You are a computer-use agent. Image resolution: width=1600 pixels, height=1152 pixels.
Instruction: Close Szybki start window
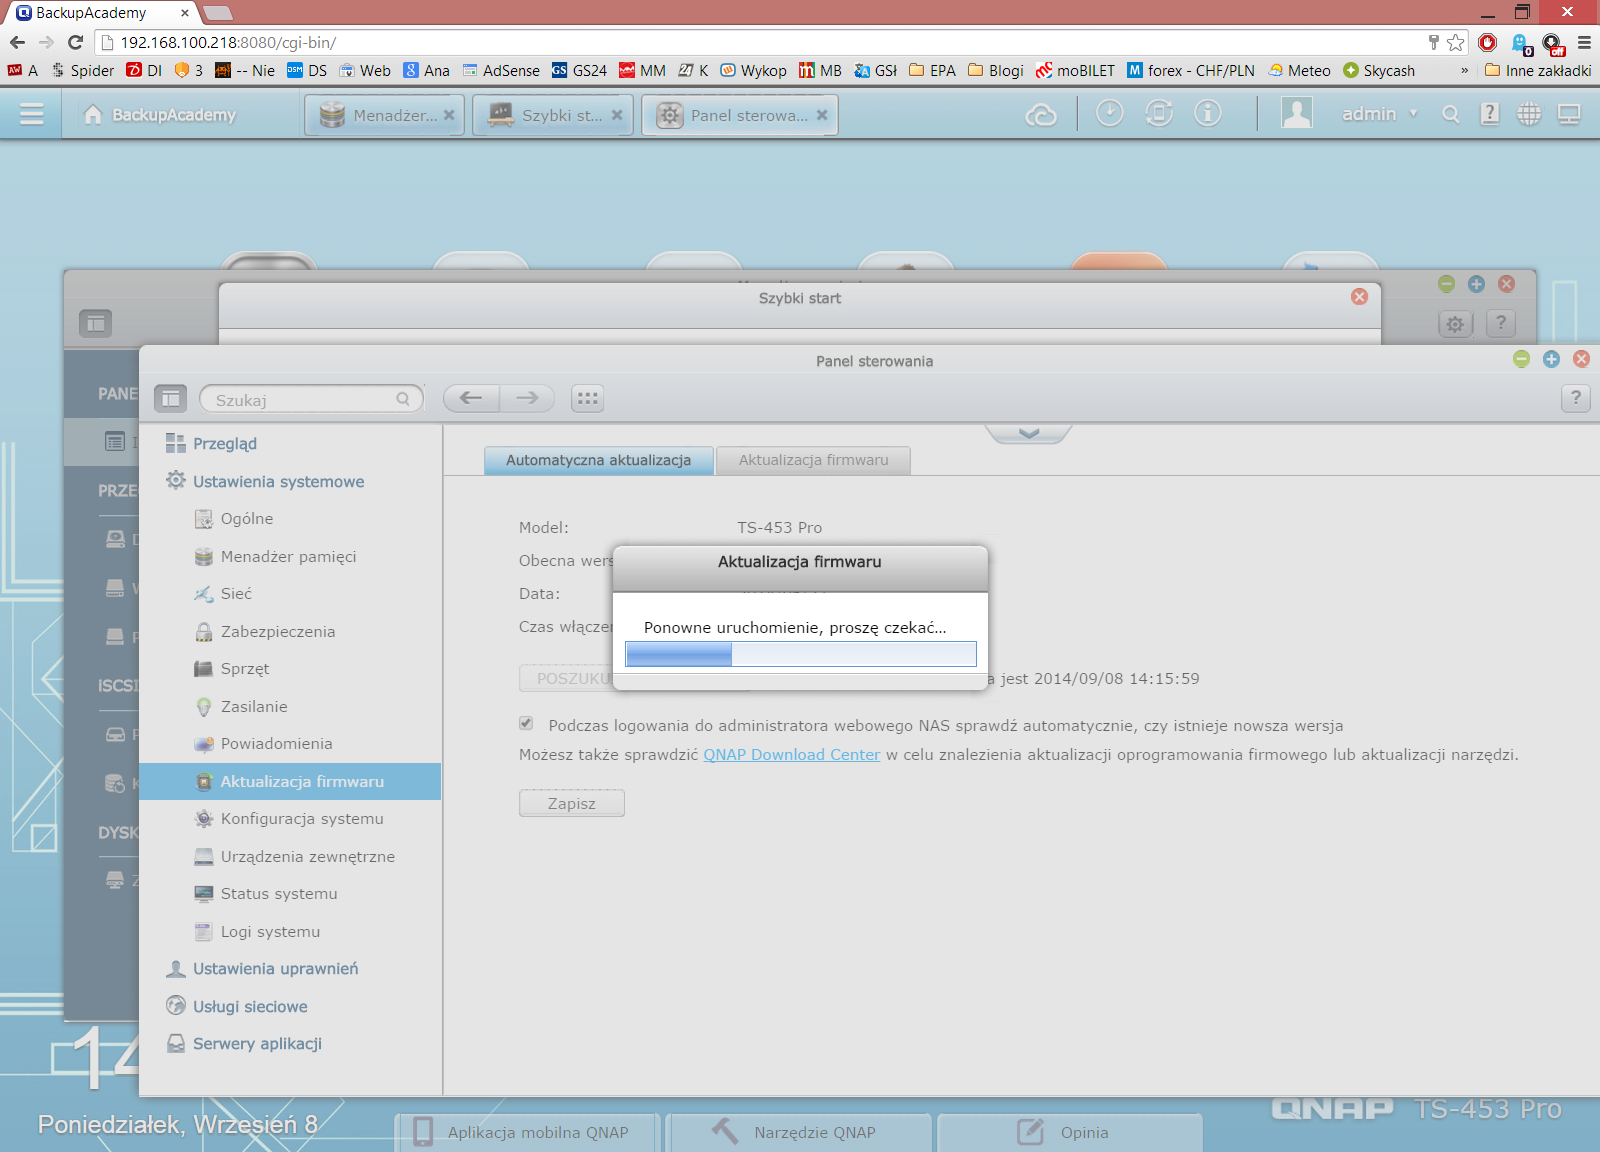pyautogui.click(x=1359, y=297)
